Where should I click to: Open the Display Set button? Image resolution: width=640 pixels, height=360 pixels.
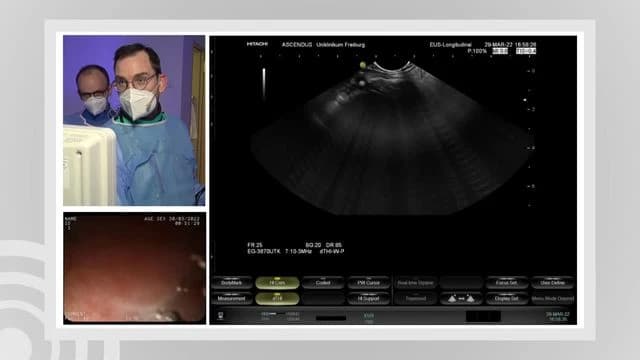(507, 298)
